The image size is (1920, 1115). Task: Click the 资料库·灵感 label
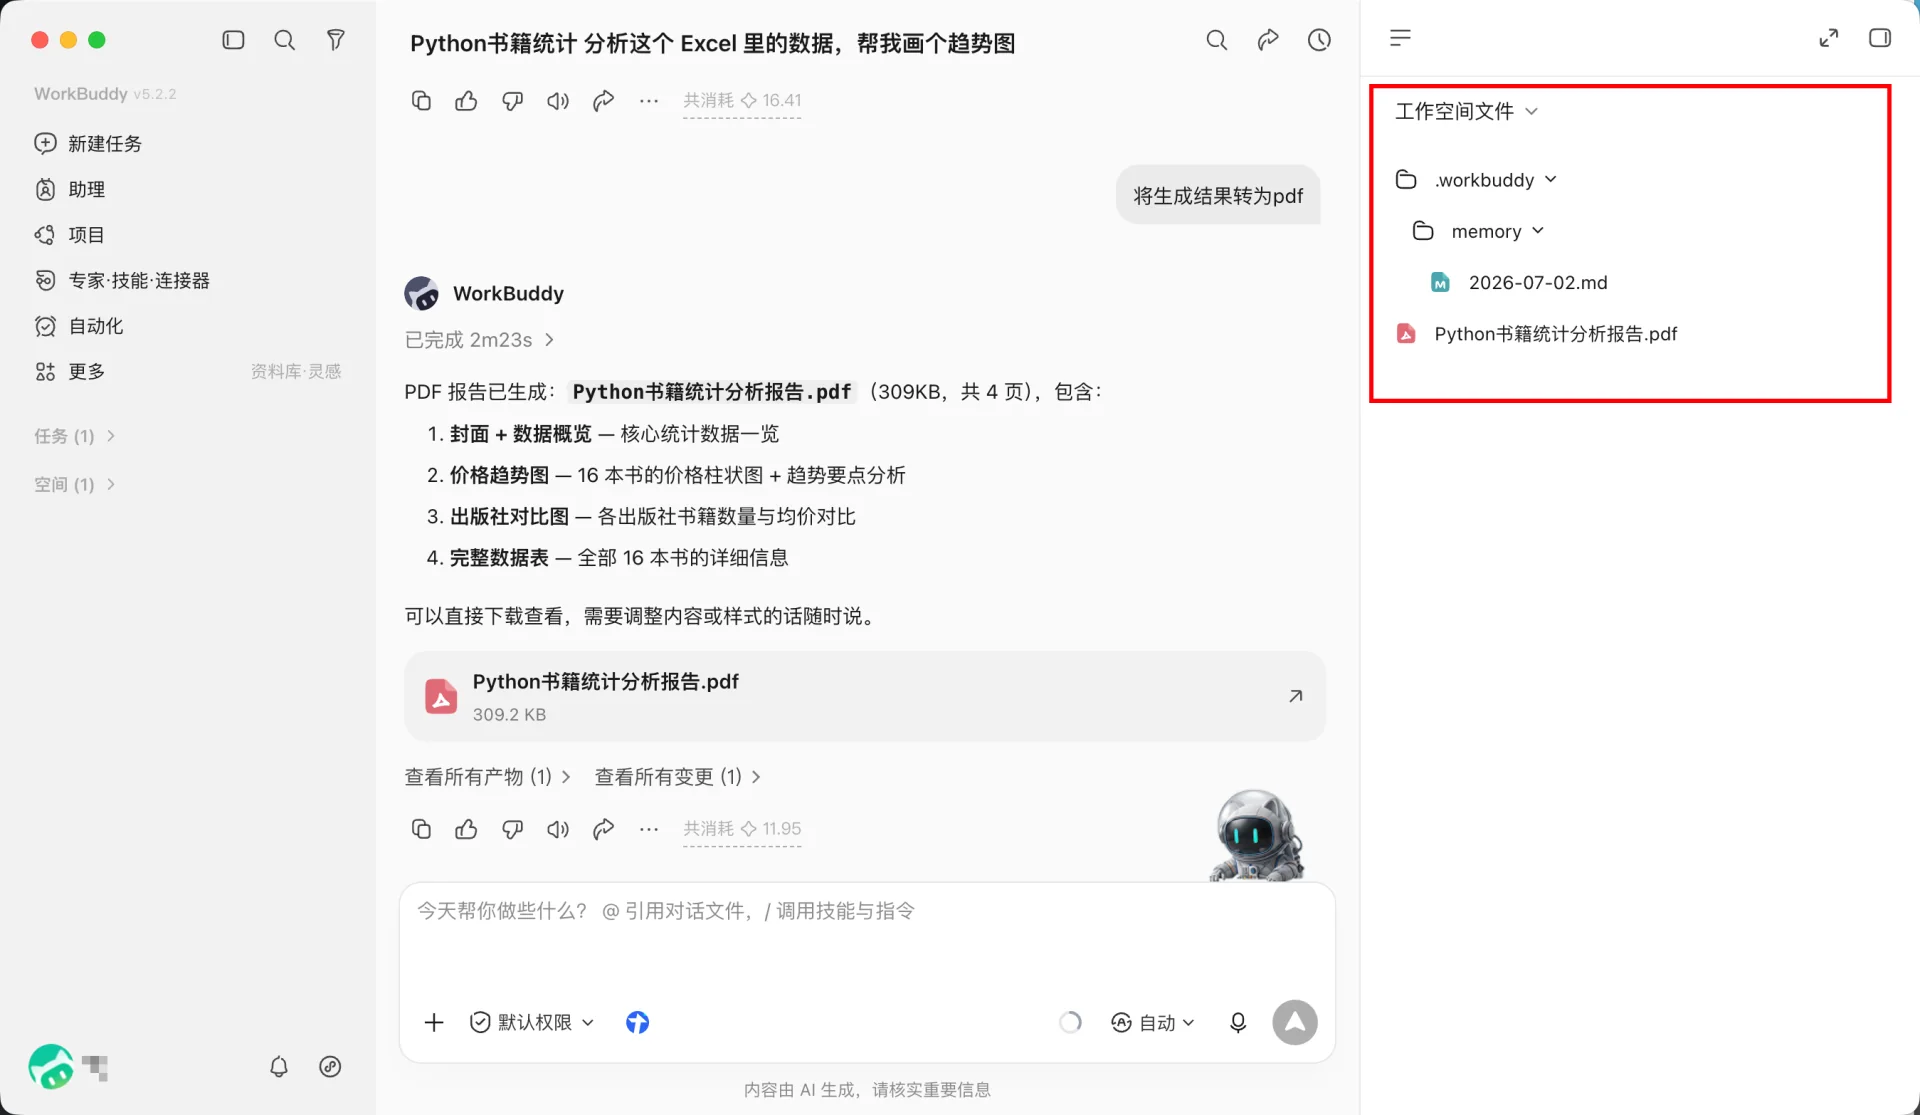[x=296, y=372]
